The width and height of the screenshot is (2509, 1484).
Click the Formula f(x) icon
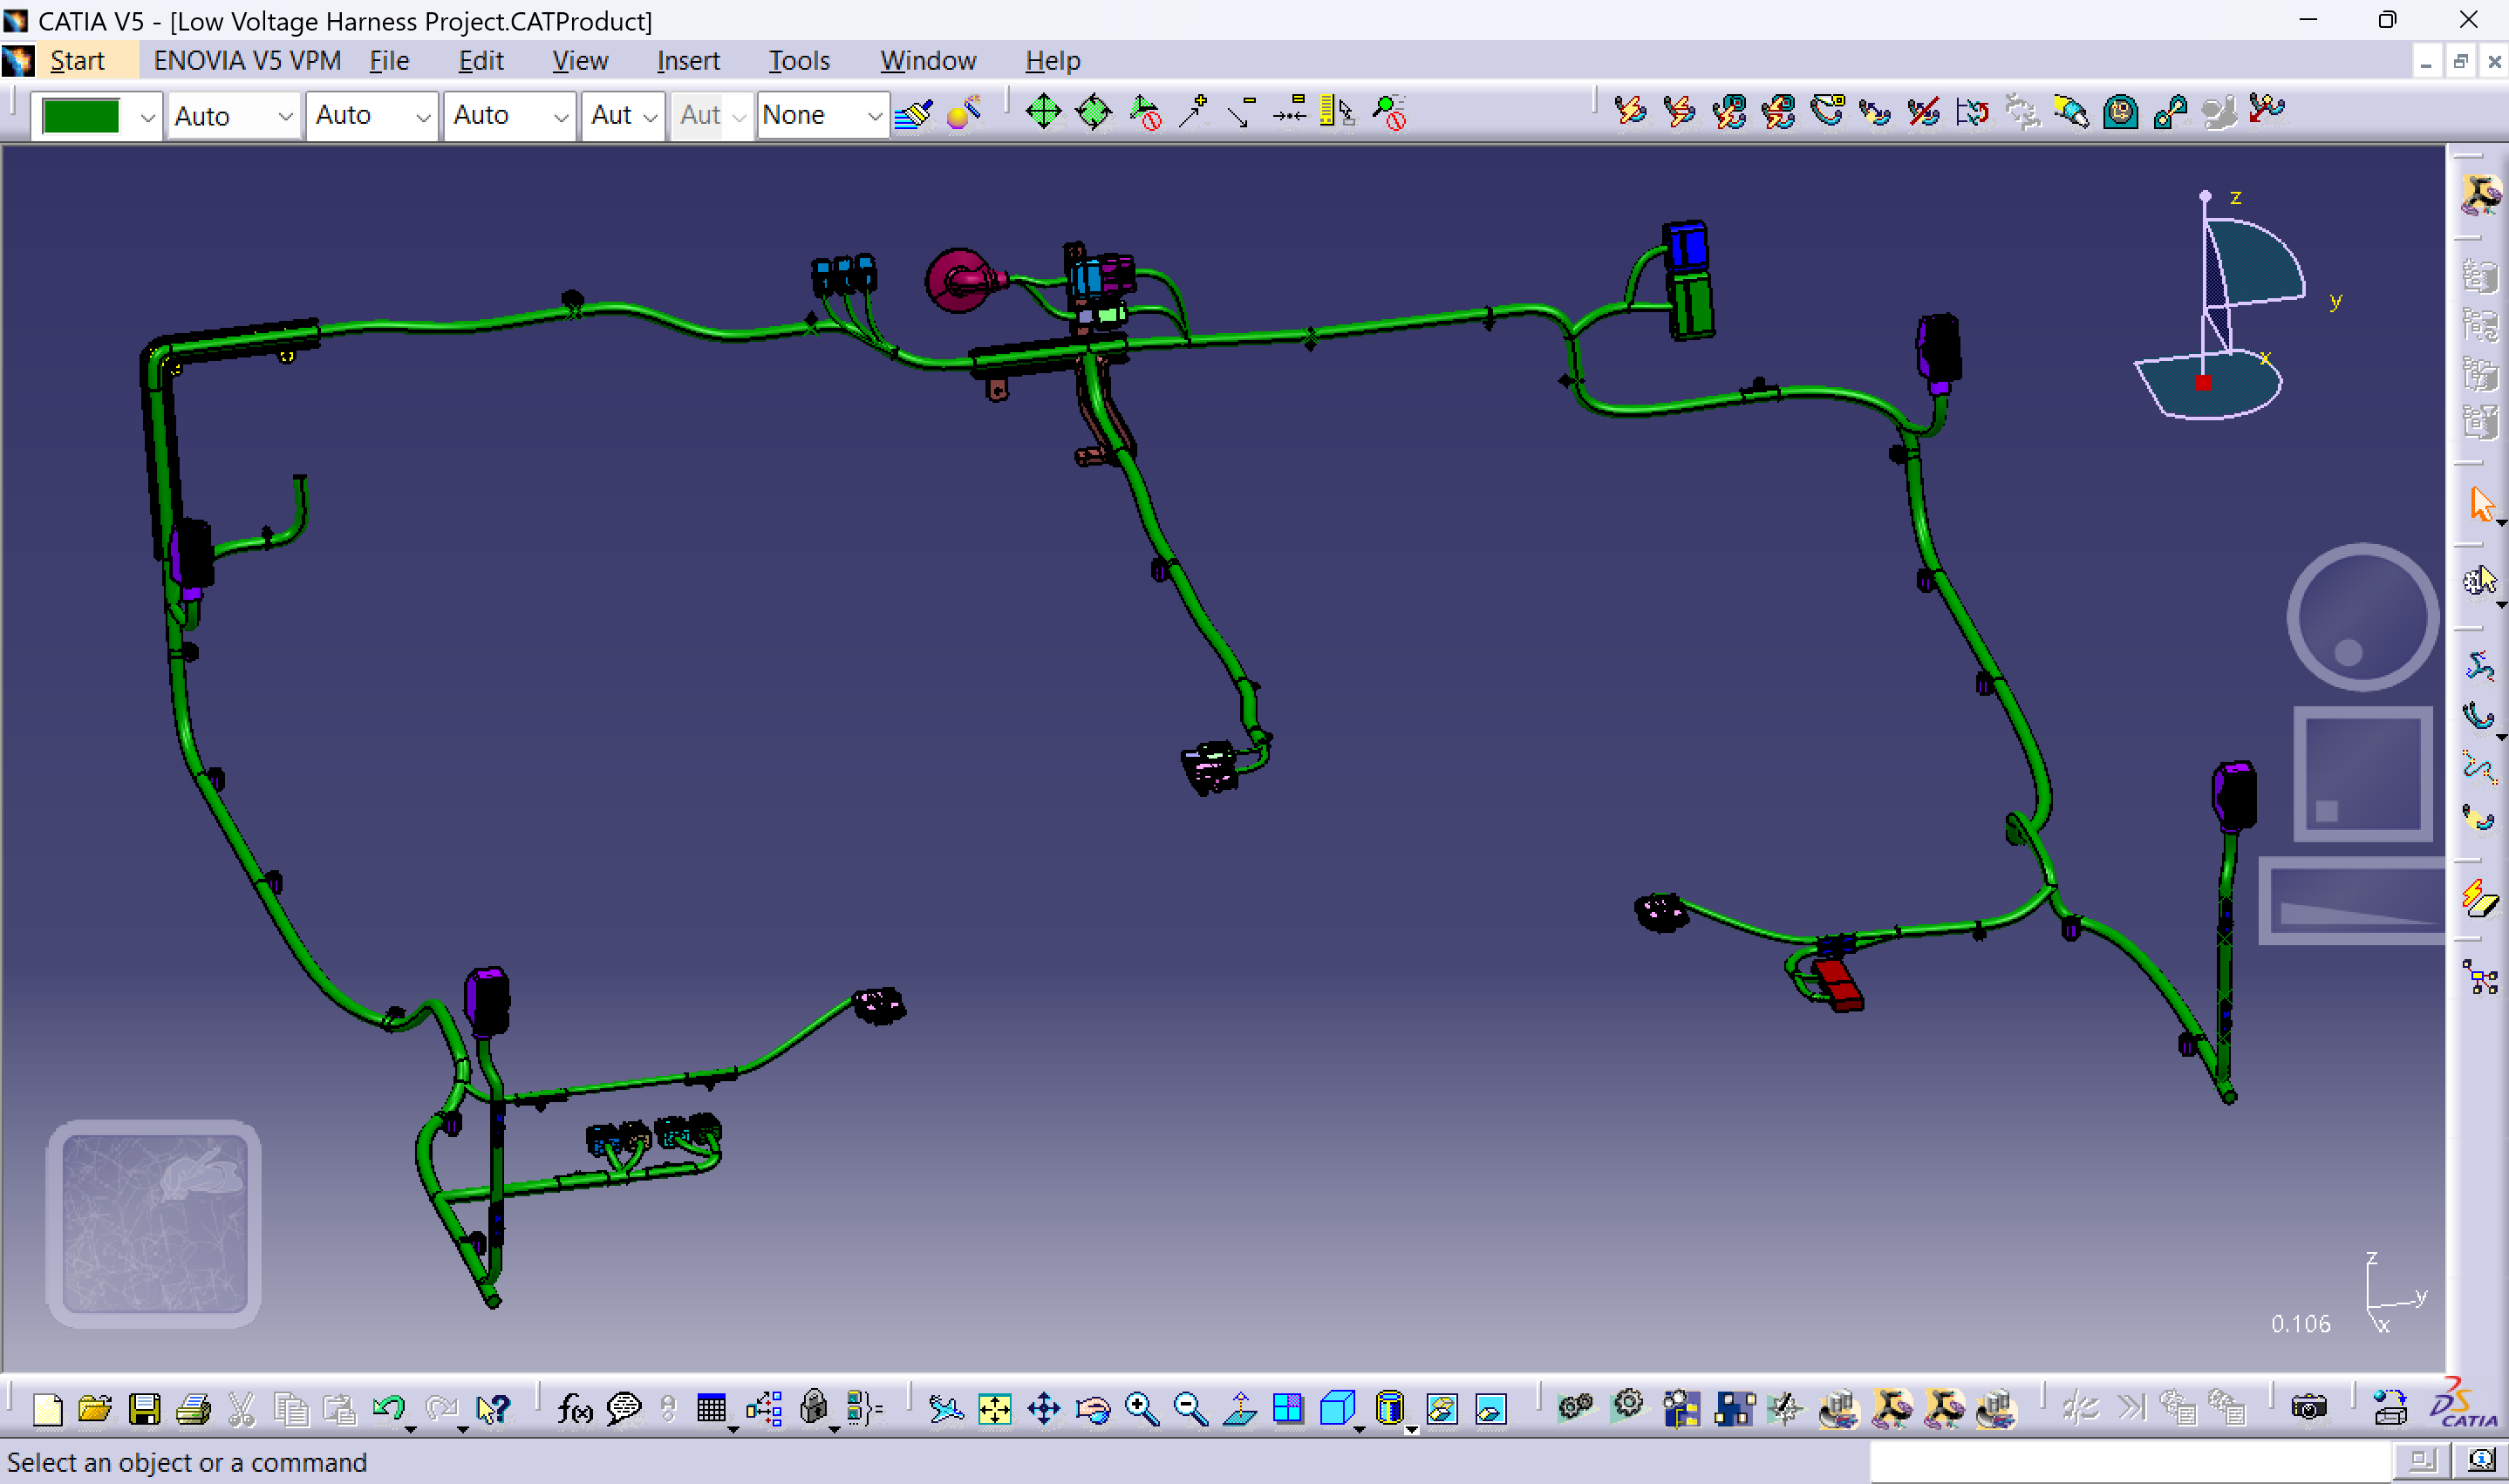574,1409
